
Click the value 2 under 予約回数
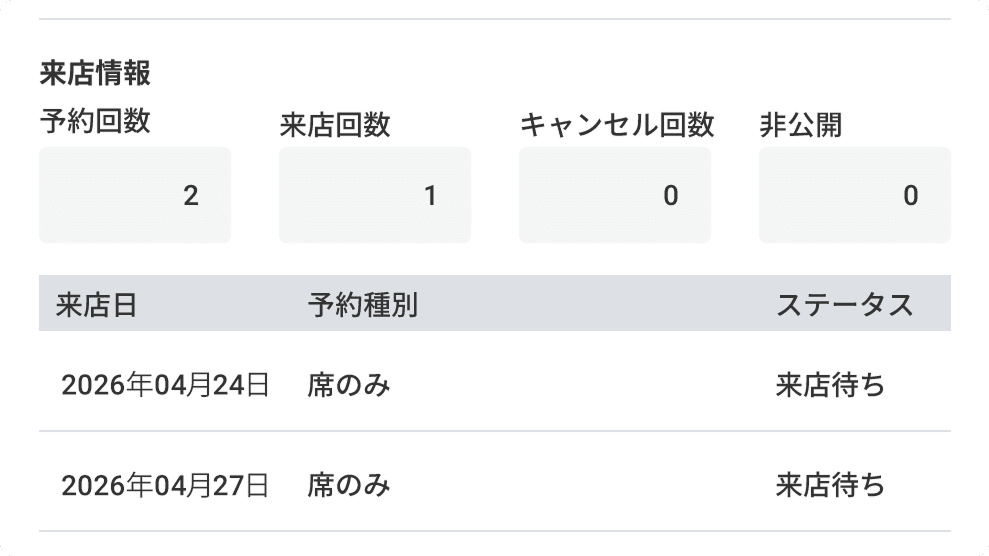pos(191,196)
